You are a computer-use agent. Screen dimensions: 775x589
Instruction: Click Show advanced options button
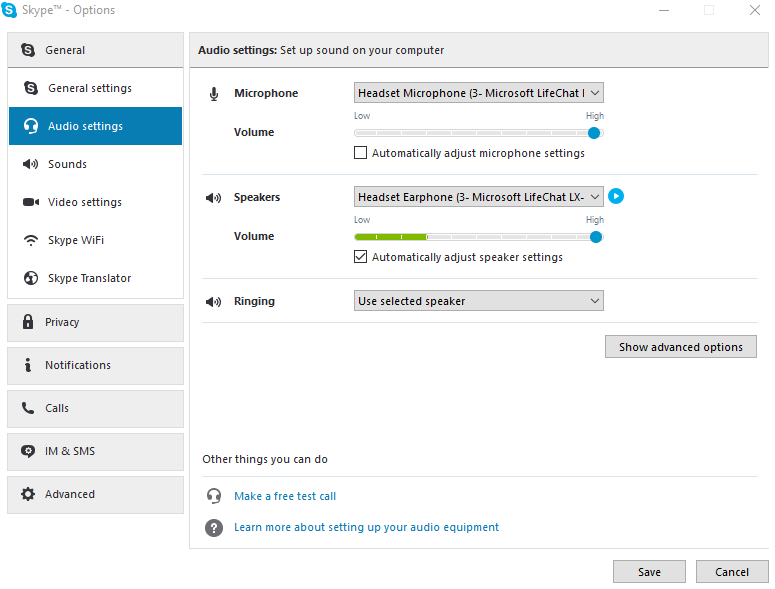tap(681, 346)
